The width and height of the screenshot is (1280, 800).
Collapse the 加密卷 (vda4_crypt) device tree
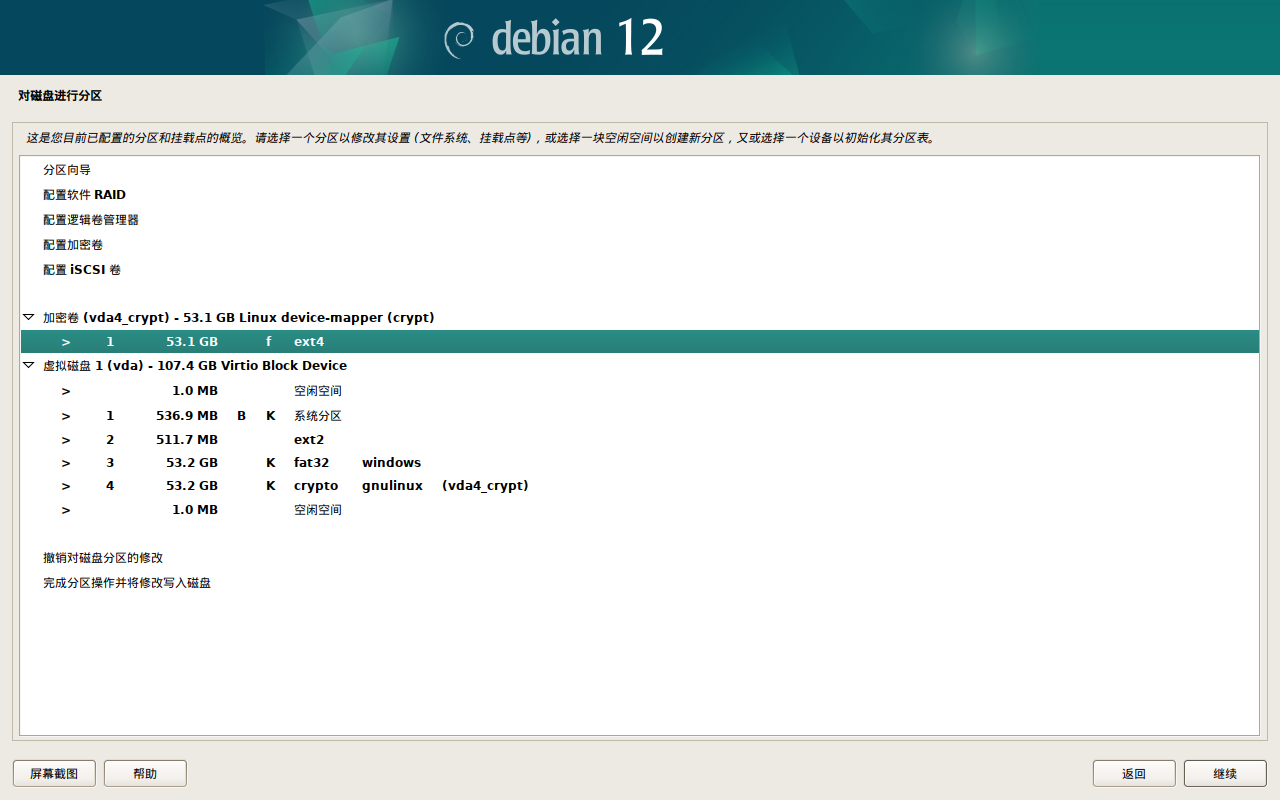(29, 317)
